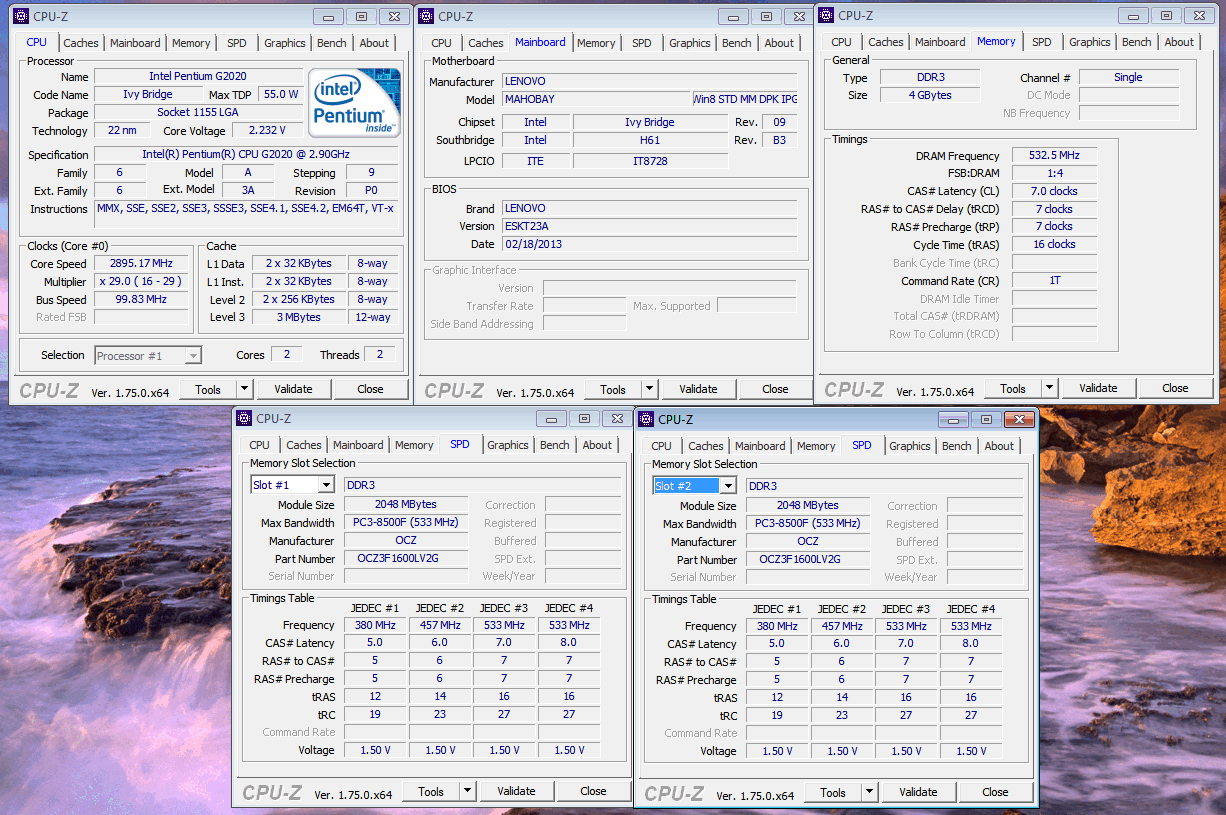Click the Intel Pentium inside logo
The image size is (1226, 815).
click(354, 103)
